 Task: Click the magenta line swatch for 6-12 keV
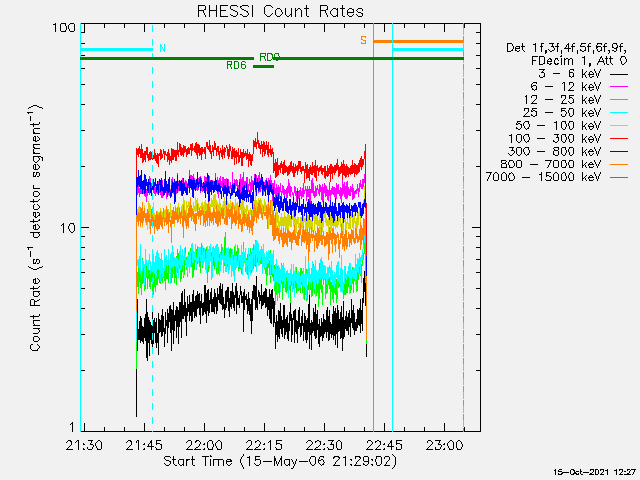(619, 87)
